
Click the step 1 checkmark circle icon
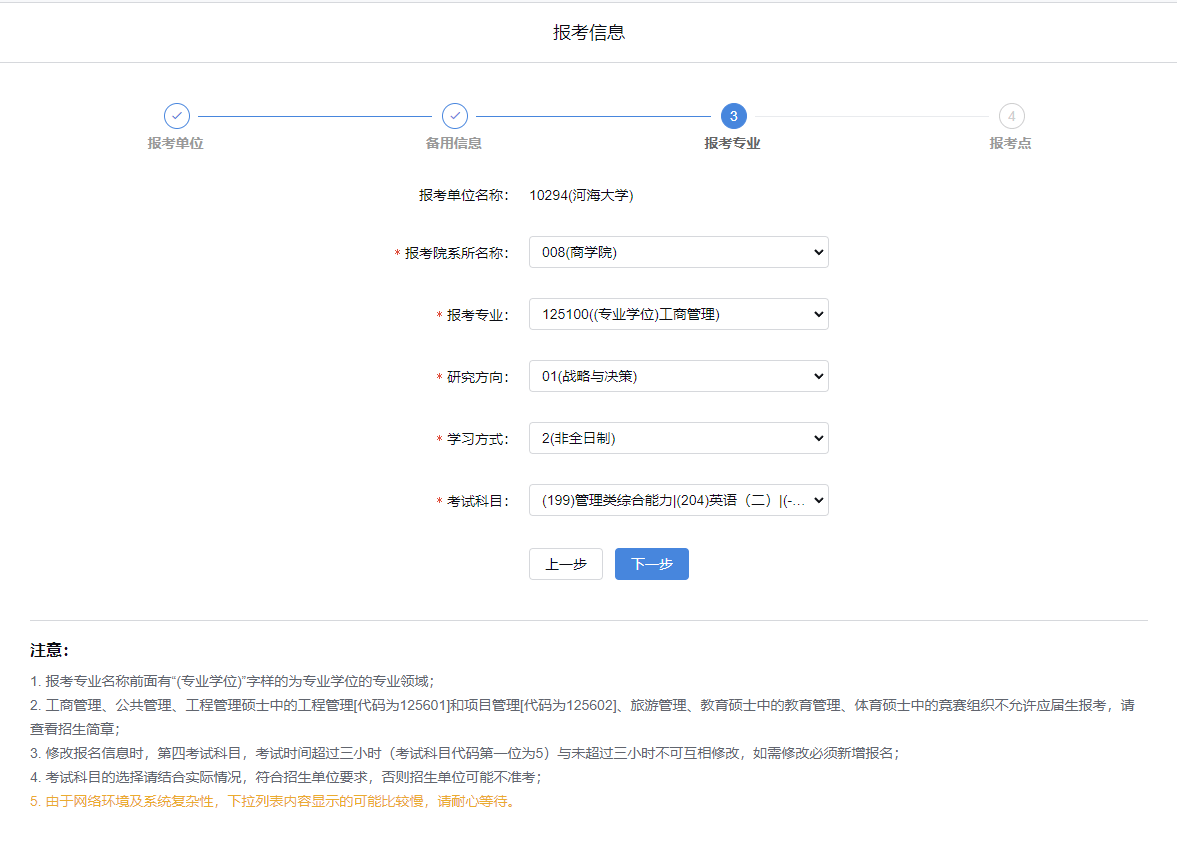point(176,116)
